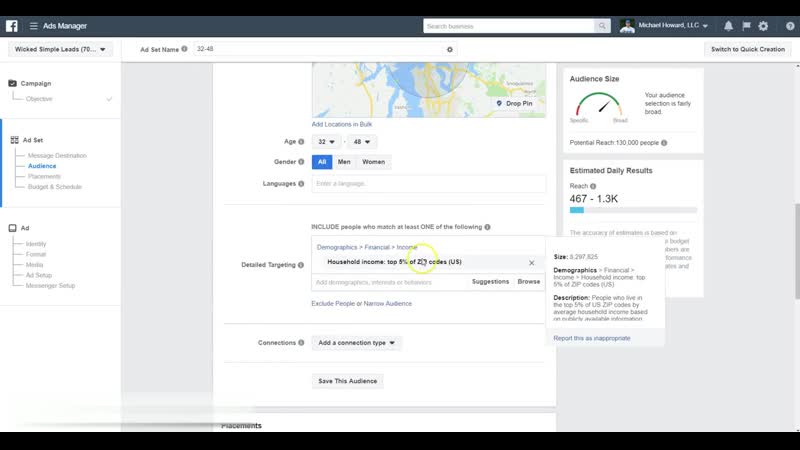
Task: Open Format under Ad in sidebar
Action: (36, 255)
